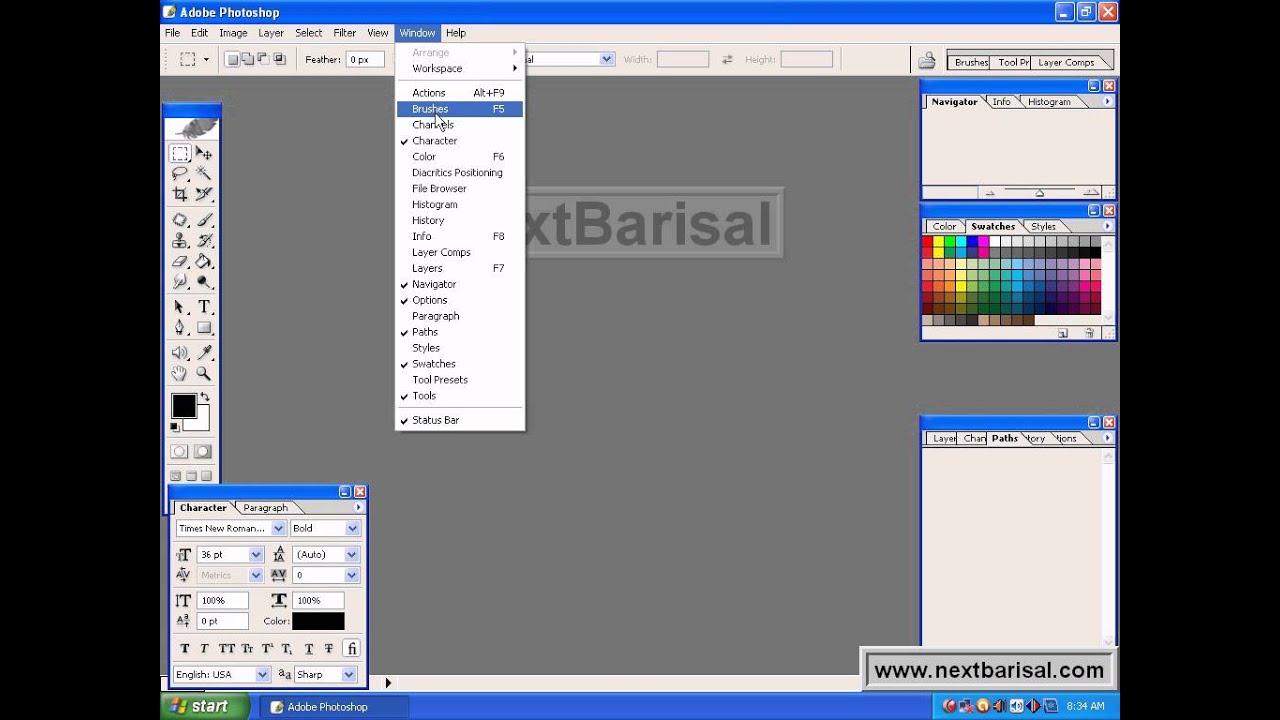Toggle Strikethrough text style

click(x=329, y=649)
